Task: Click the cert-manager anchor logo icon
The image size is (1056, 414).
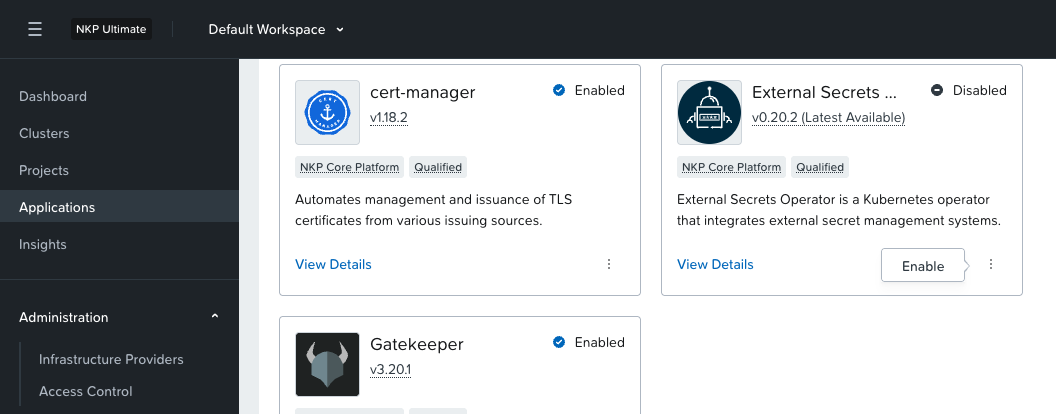Action: pos(327,112)
